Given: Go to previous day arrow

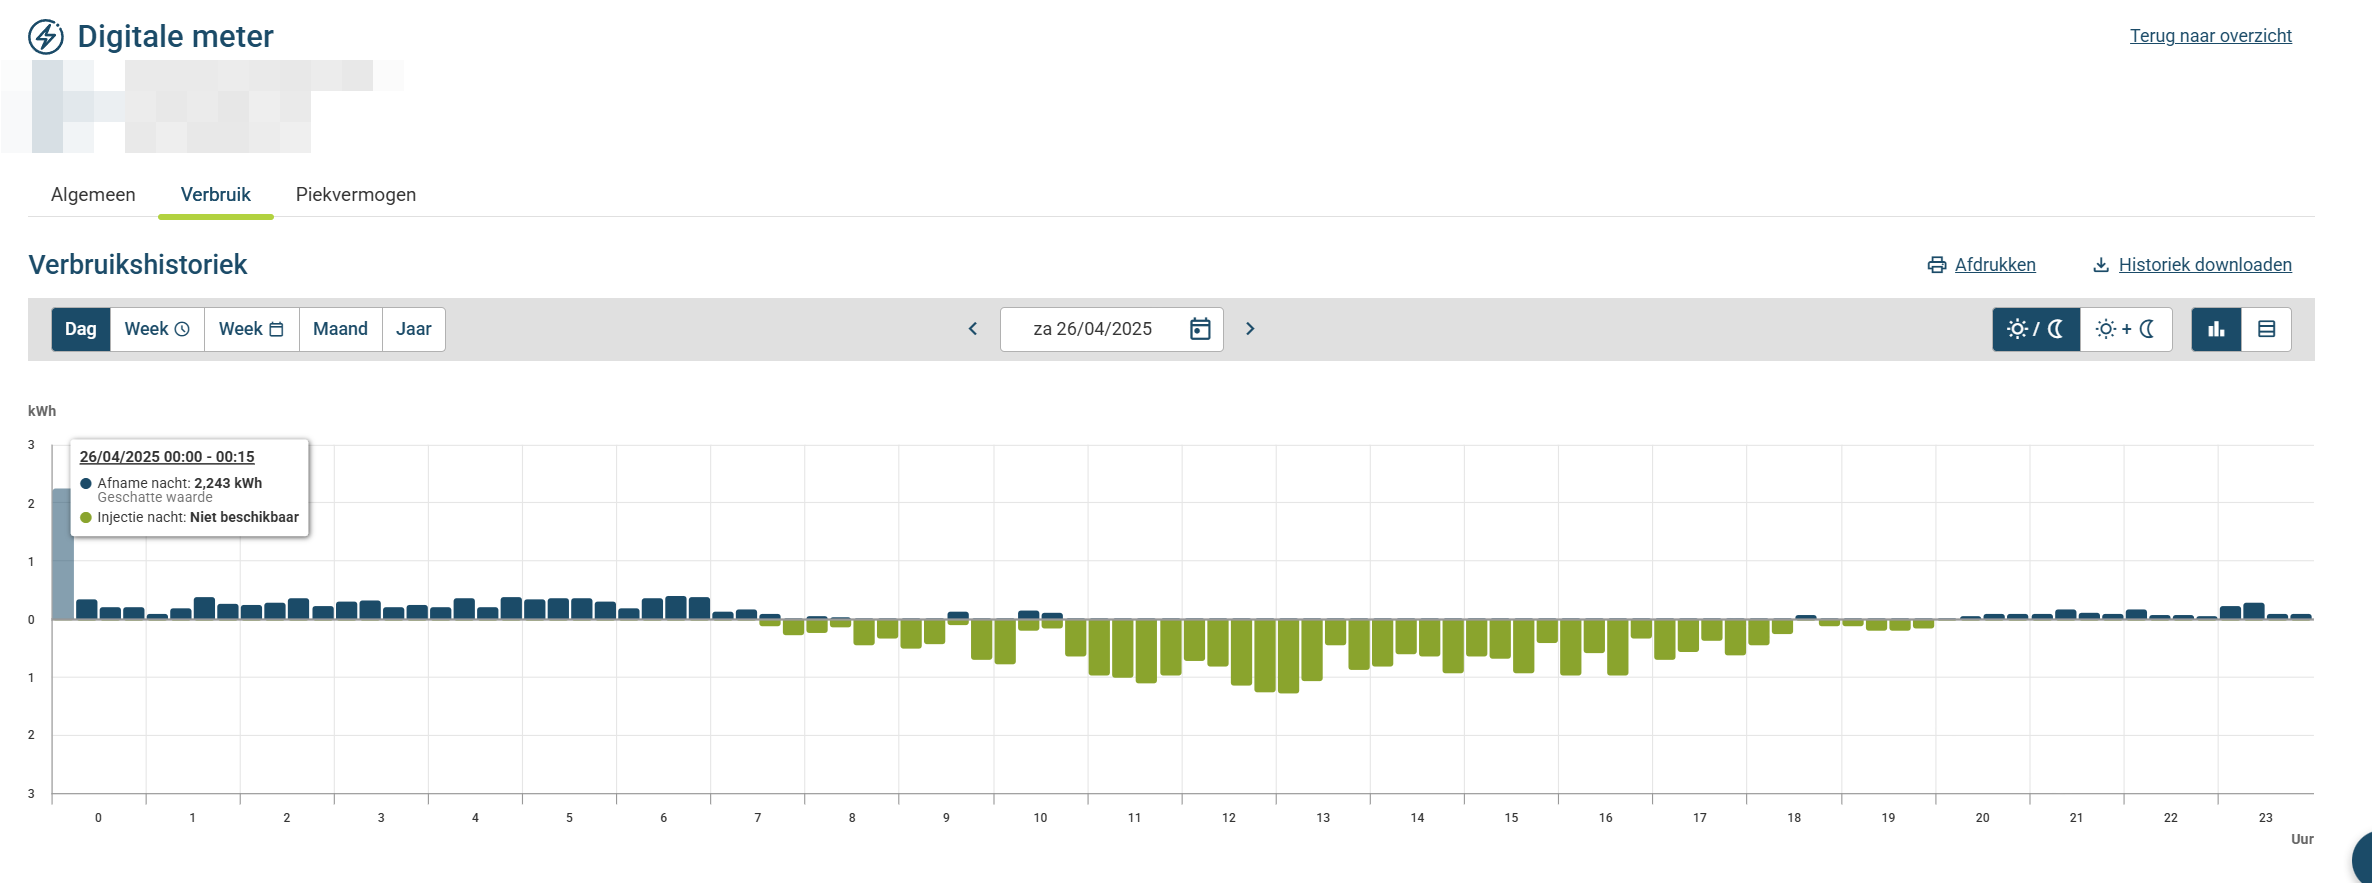Looking at the screenshot, I should [x=973, y=329].
